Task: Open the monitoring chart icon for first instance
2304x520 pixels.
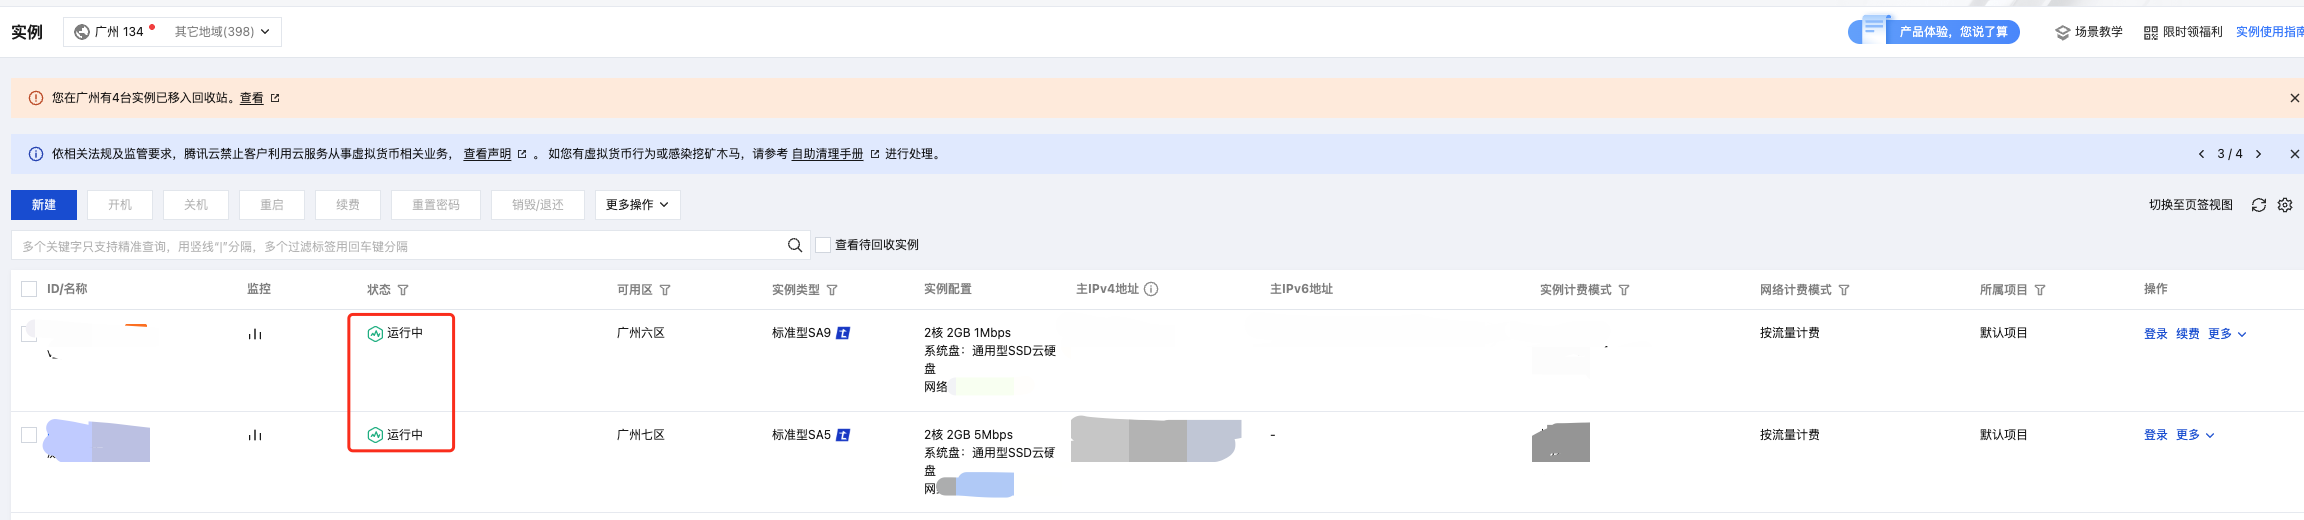Action: click(255, 334)
